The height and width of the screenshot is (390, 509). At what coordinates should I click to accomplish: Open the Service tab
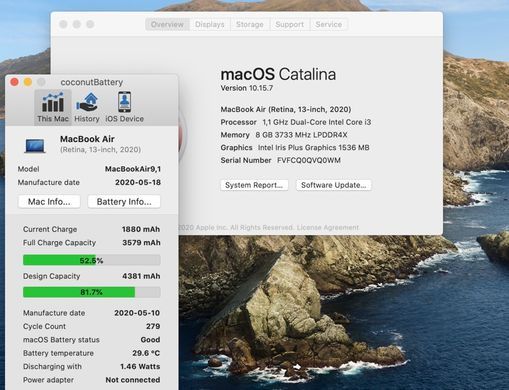[x=329, y=24]
